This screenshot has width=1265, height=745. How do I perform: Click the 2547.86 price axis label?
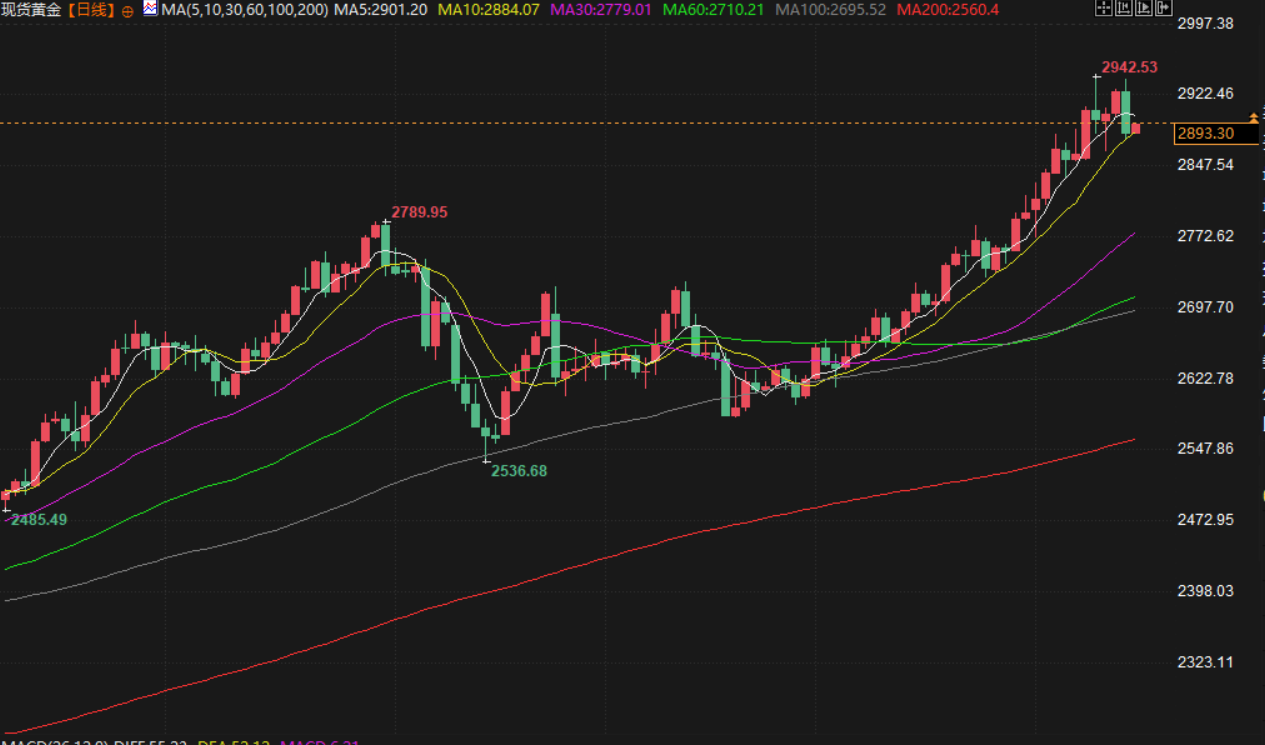coord(1205,448)
